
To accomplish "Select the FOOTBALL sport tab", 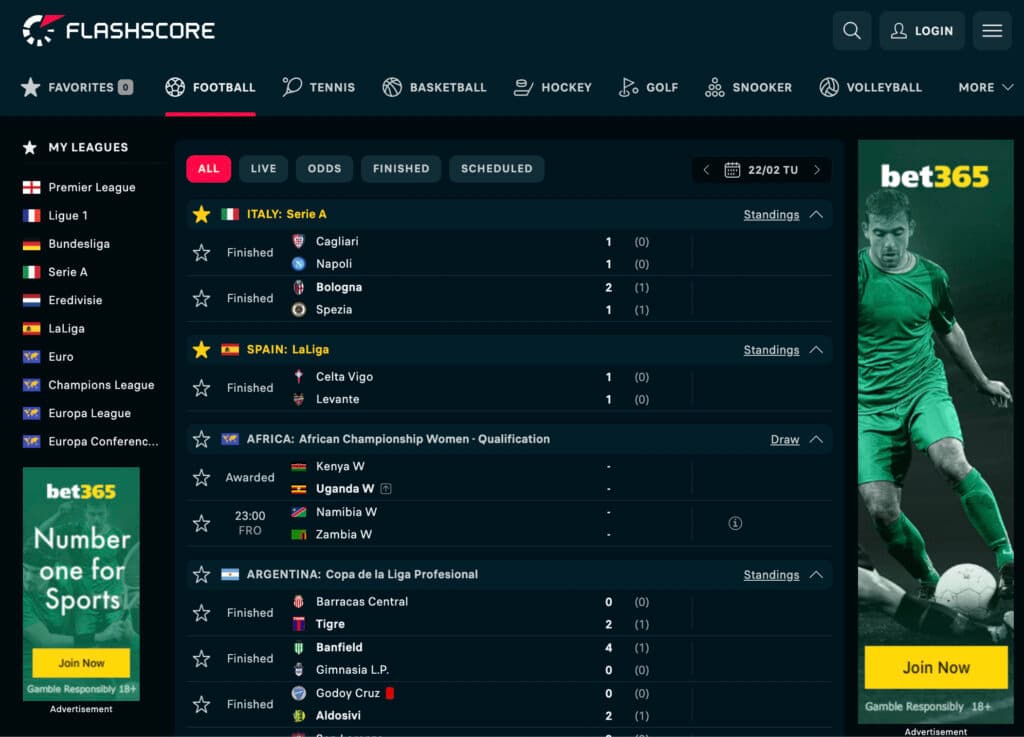I will click(x=210, y=87).
